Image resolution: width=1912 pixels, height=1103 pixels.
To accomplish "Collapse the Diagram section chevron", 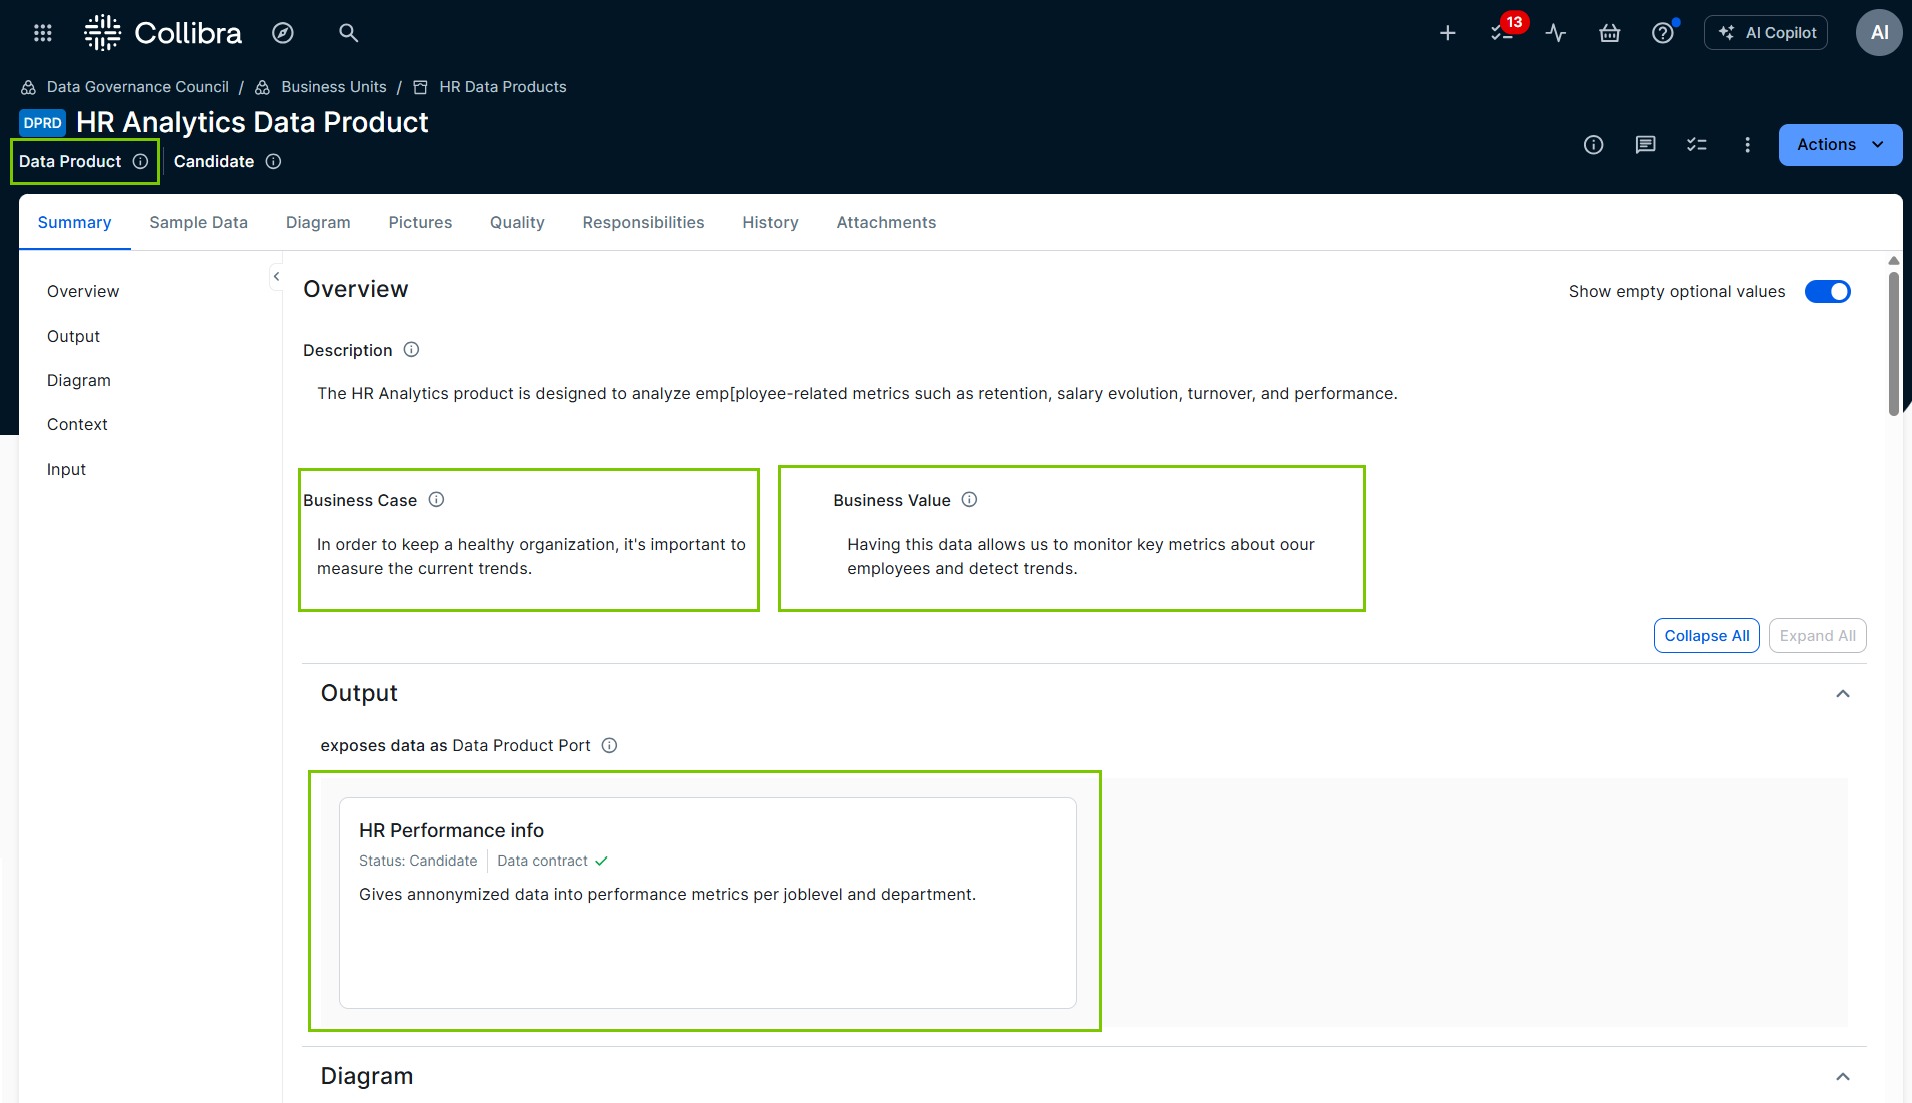I will pos(1842,1076).
